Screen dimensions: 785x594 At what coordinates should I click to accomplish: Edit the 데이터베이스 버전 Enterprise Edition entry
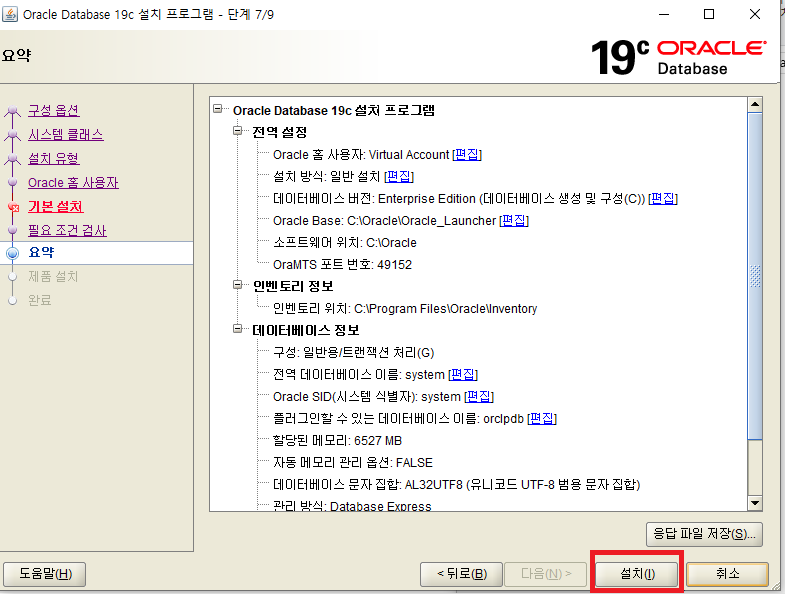(x=663, y=199)
